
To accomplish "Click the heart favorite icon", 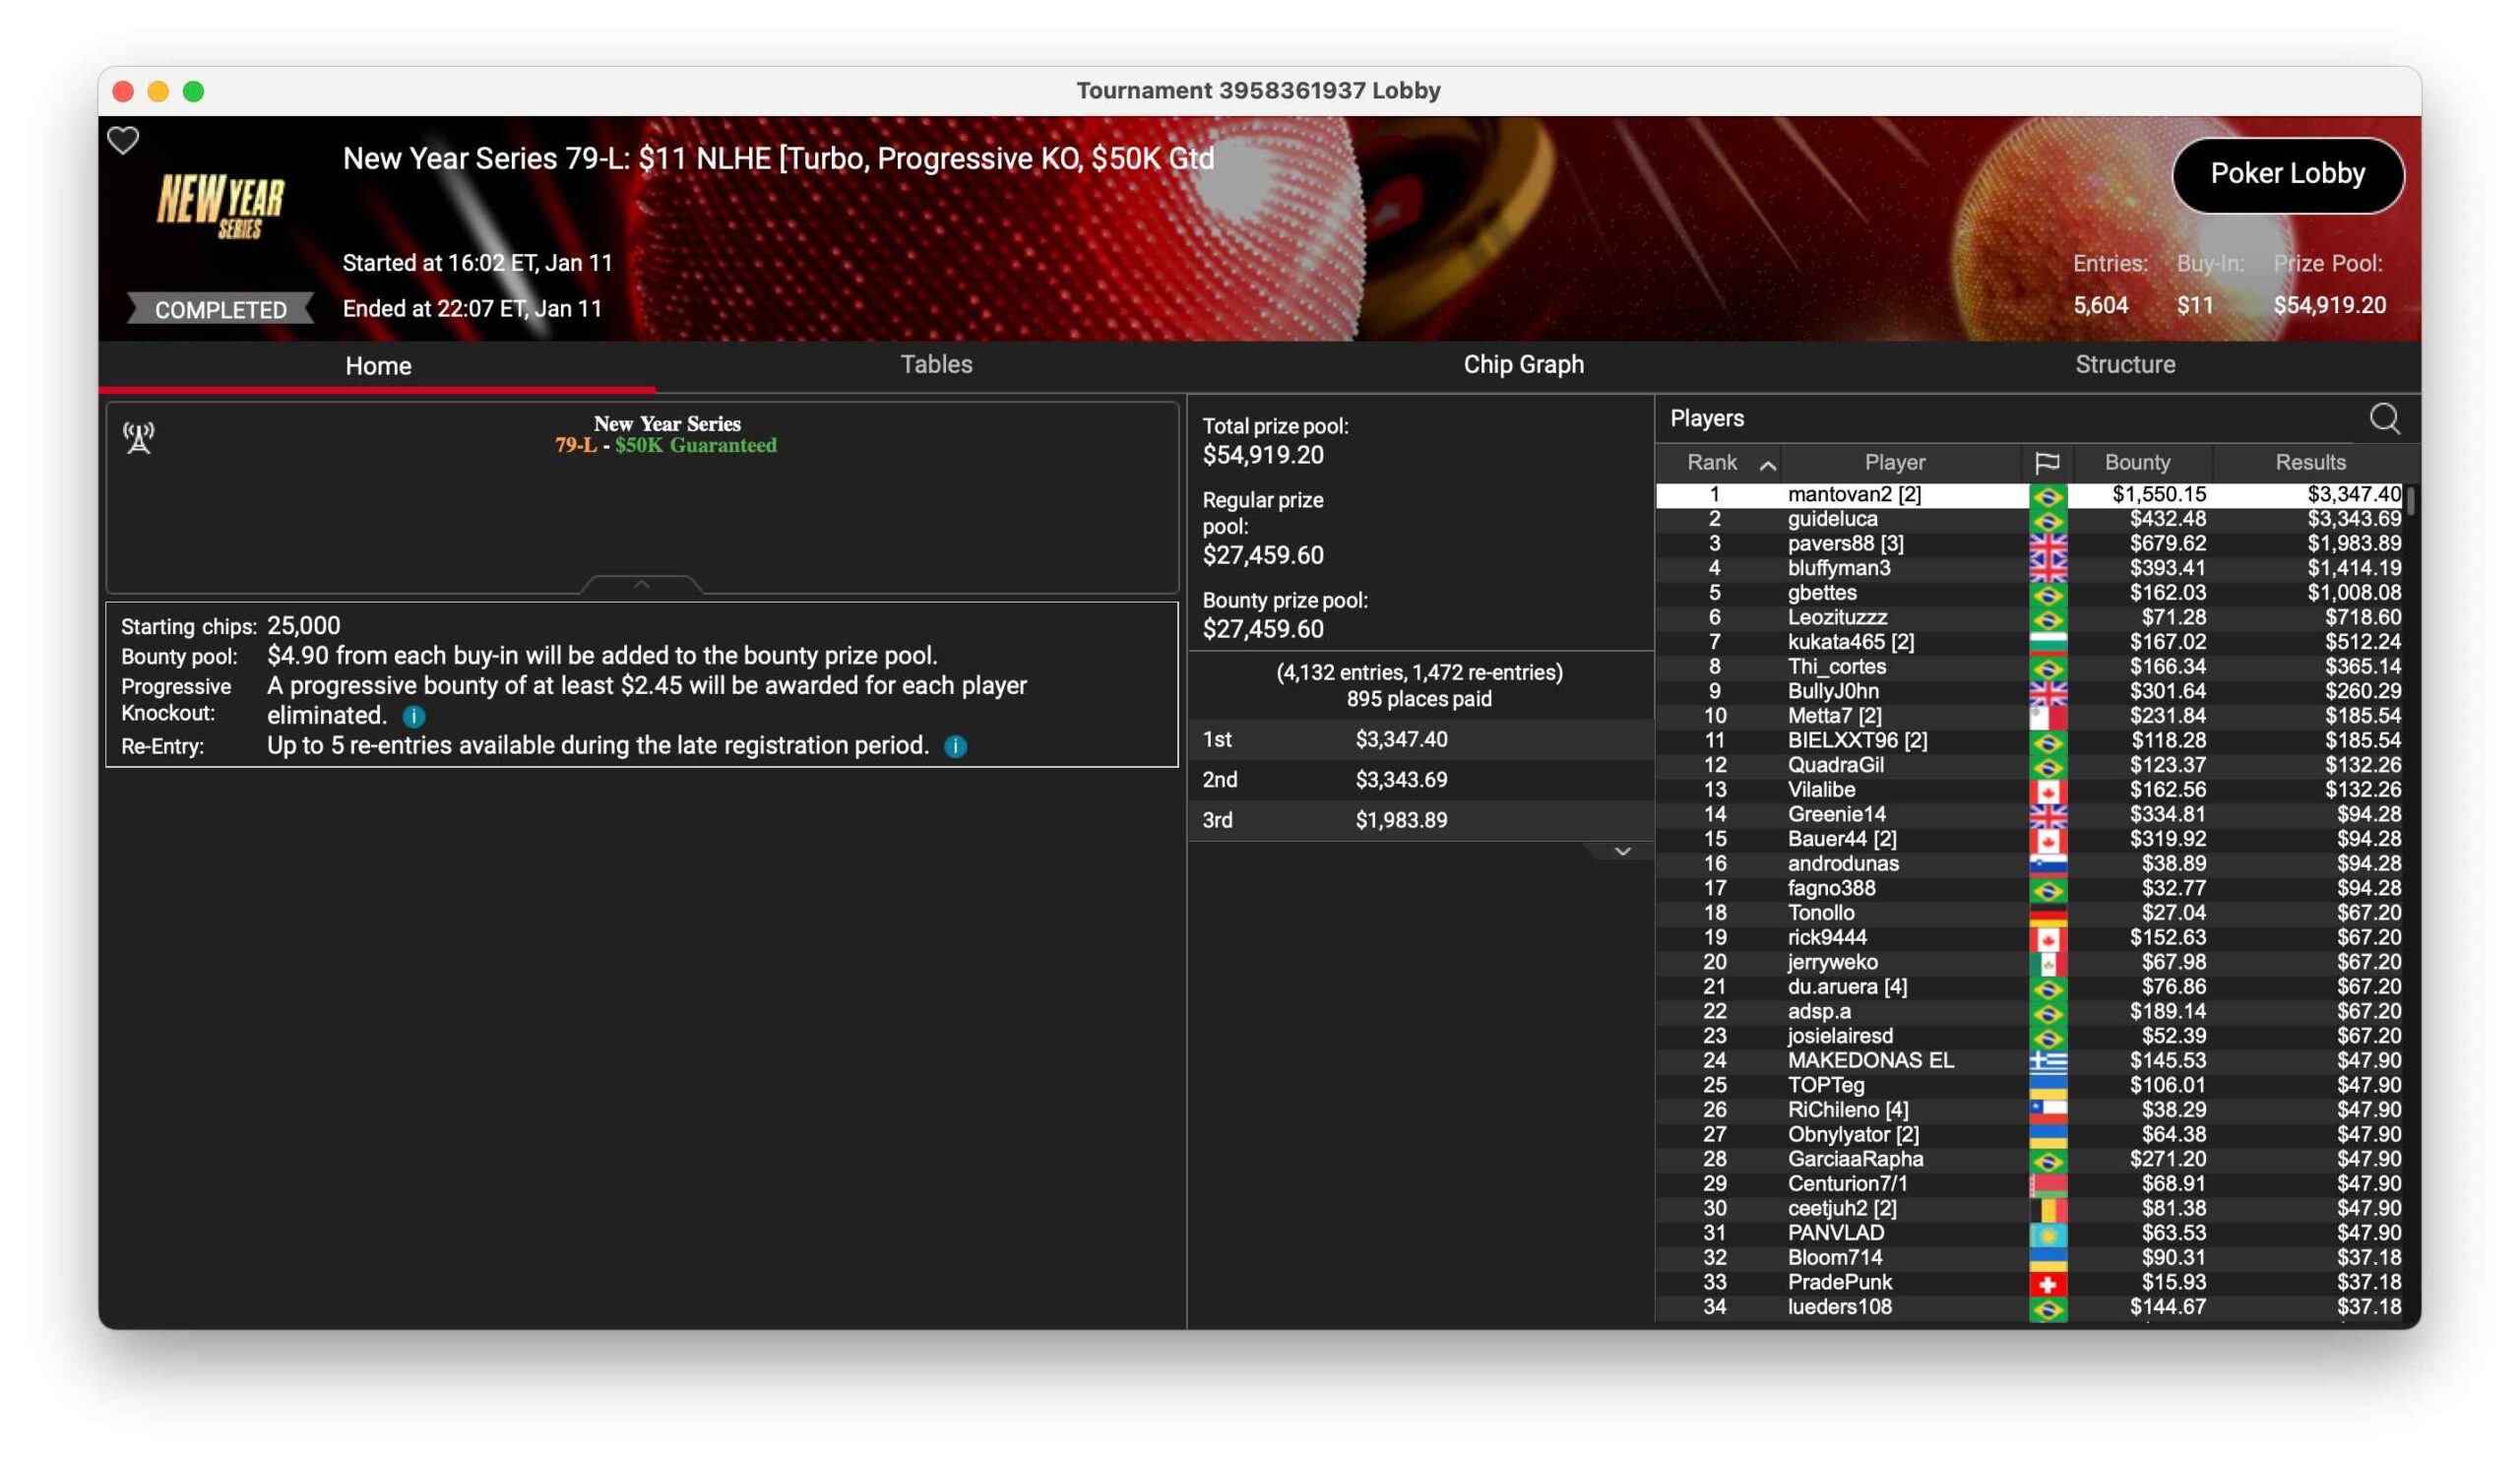I will pos(123,140).
